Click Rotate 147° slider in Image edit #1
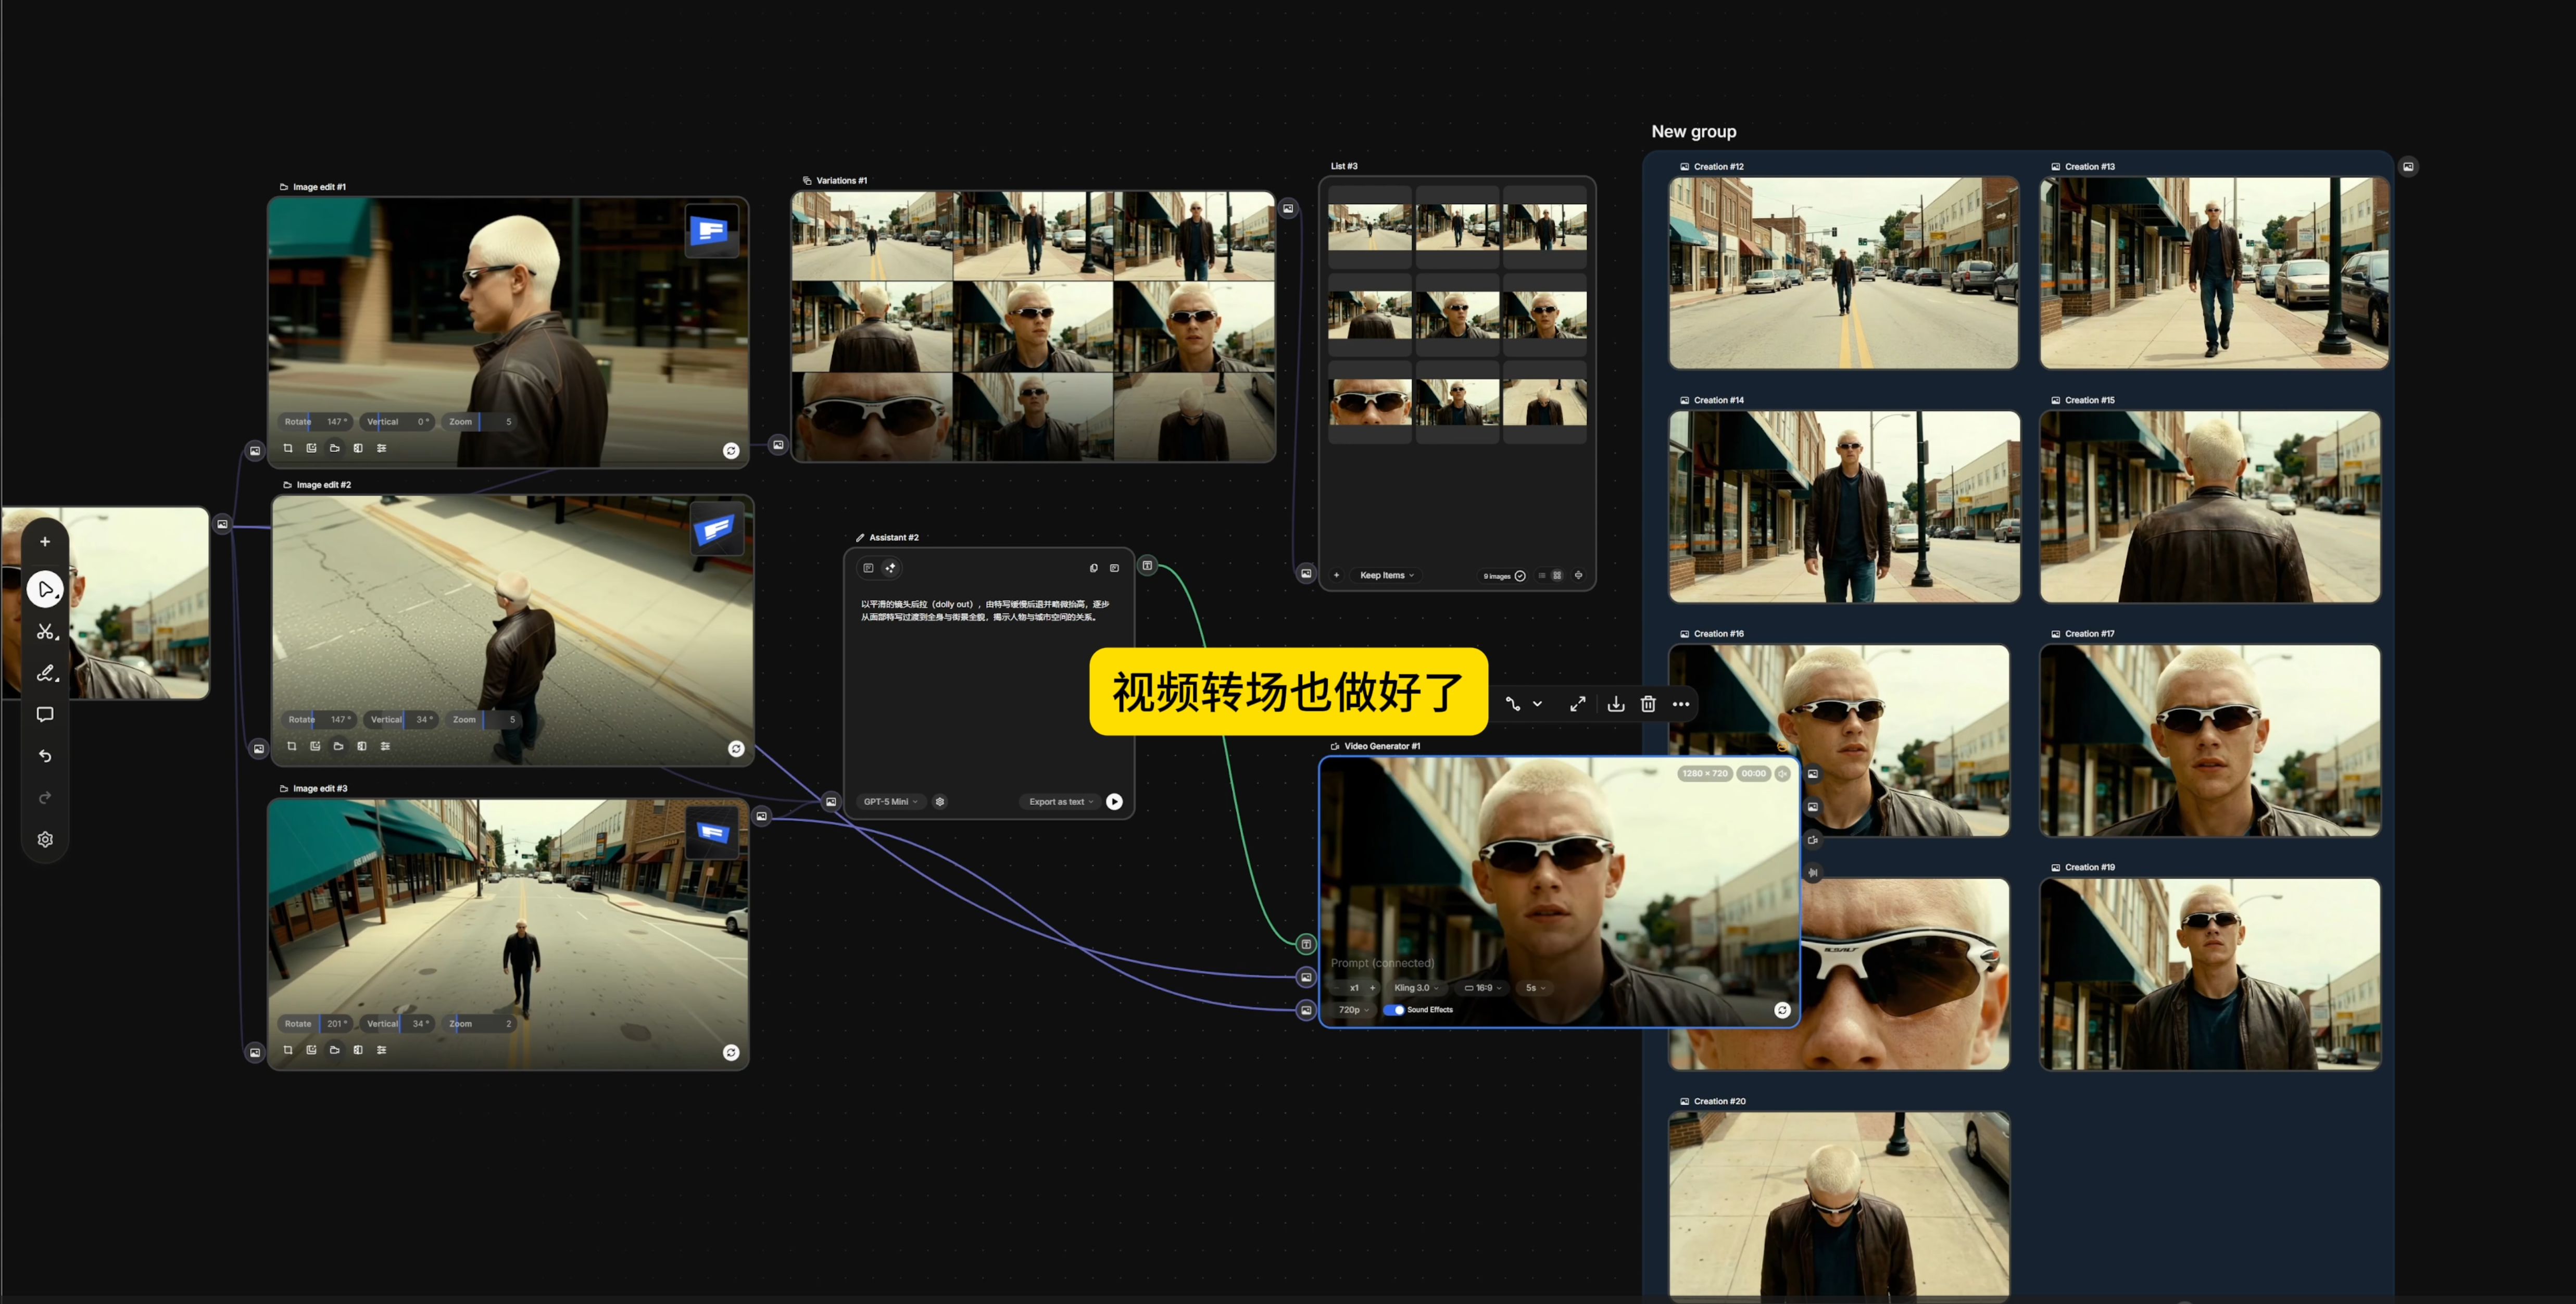 (x=315, y=422)
